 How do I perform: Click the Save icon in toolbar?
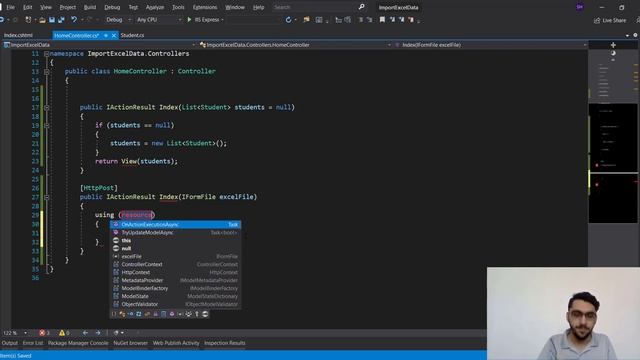click(x=52, y=20)
